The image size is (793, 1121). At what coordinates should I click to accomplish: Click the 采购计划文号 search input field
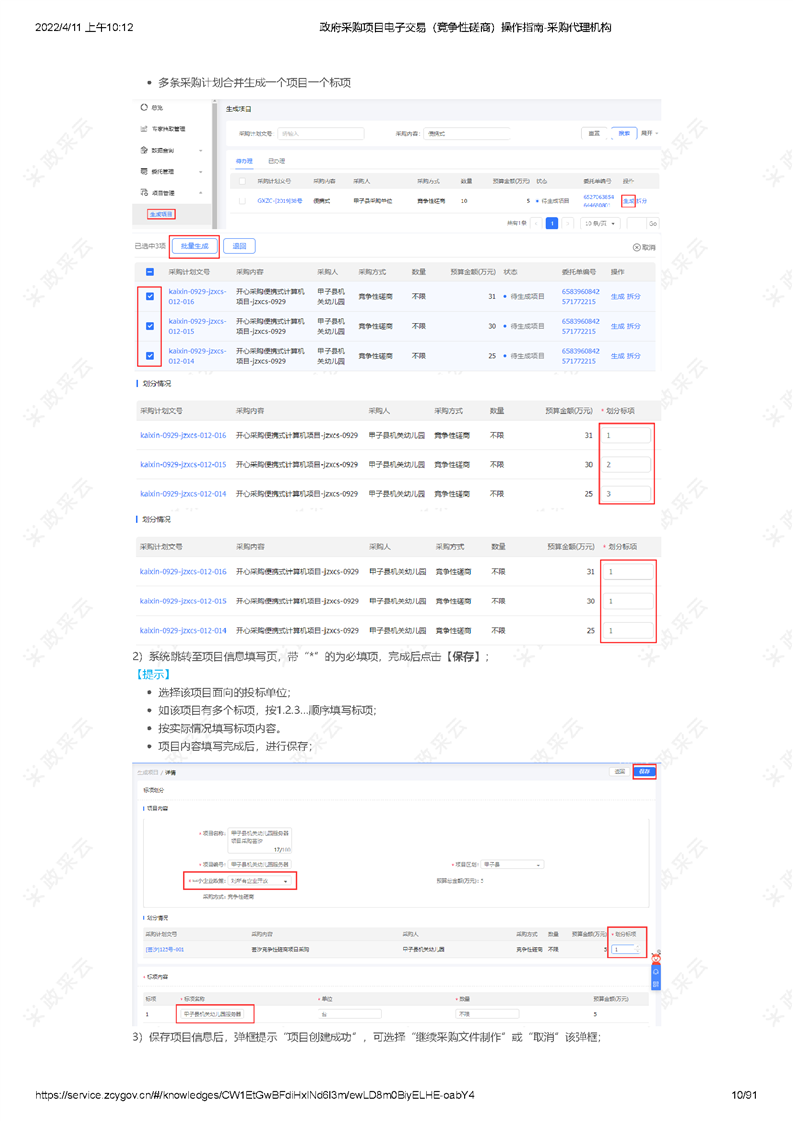[319, 133]
